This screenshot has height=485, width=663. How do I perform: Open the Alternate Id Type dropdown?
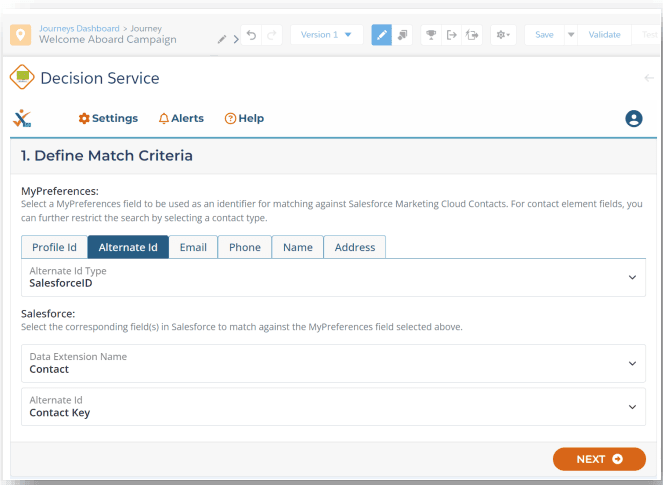[333, 277]
